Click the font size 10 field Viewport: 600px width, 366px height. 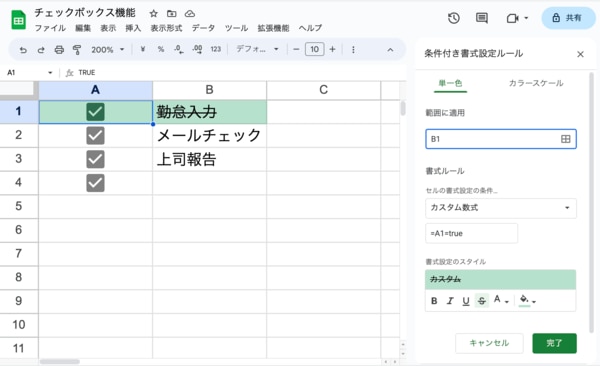tap(315, 49)
